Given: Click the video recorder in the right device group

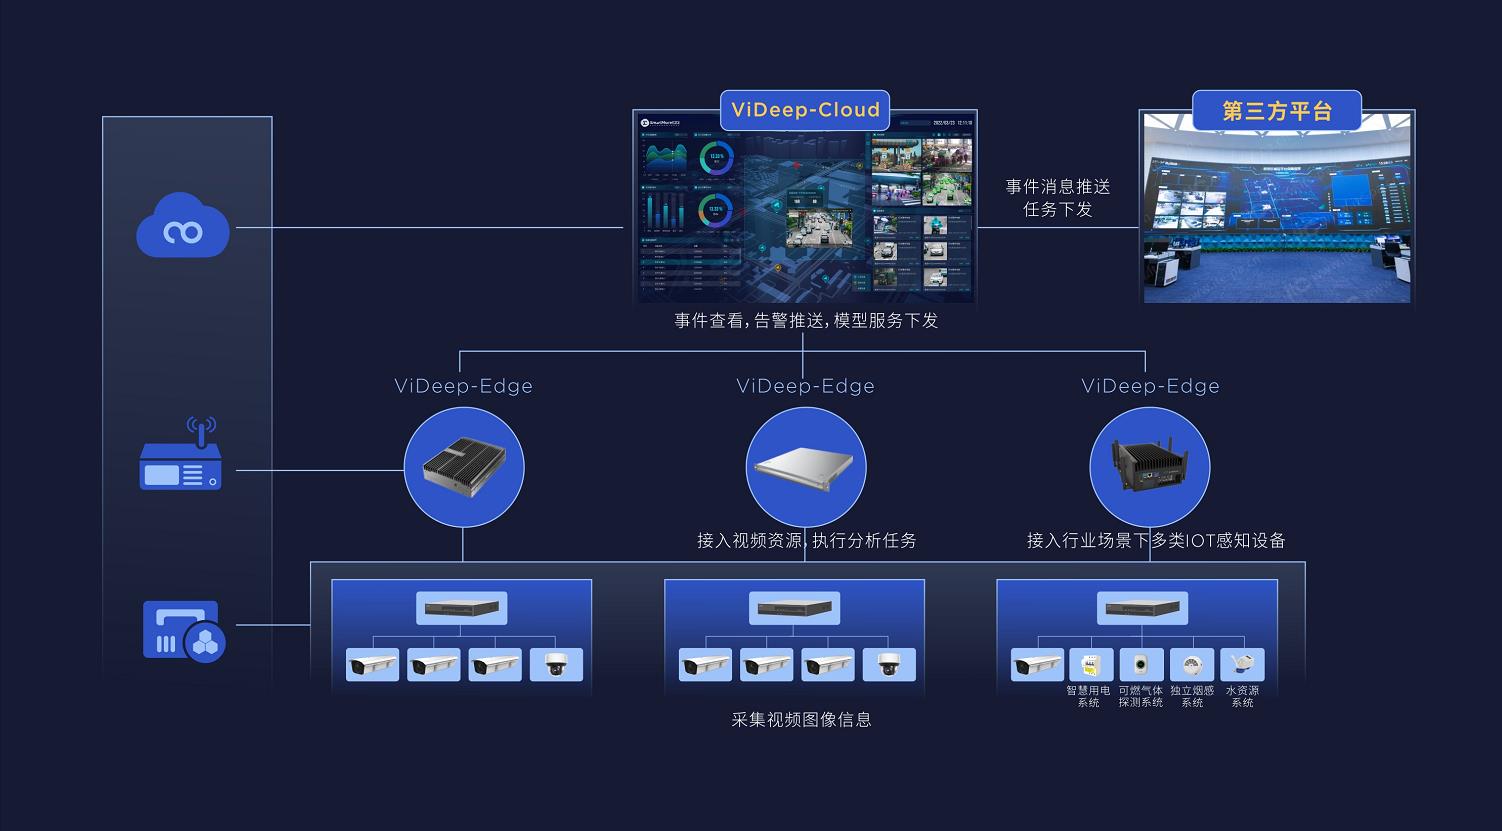Looking at the screenshot, I should pos(1142,608).
